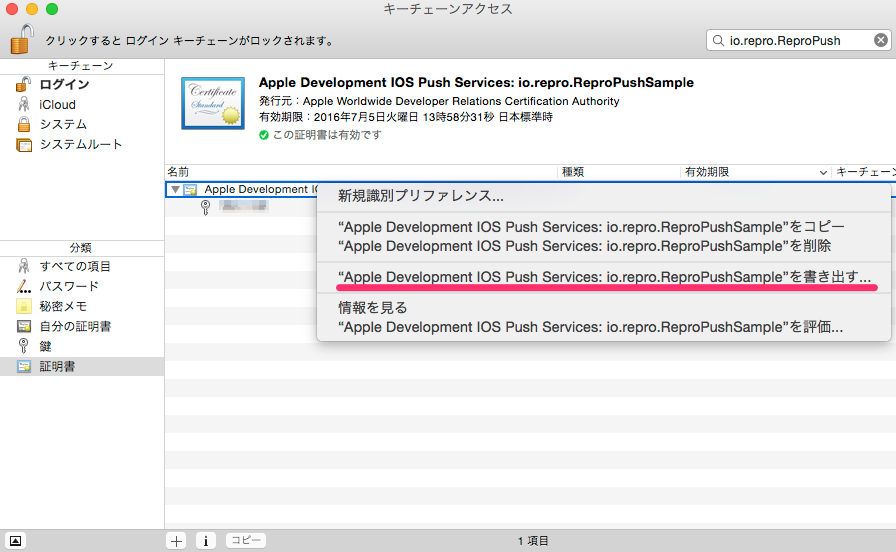Click the iCloud keychain icon

point(23,104)
